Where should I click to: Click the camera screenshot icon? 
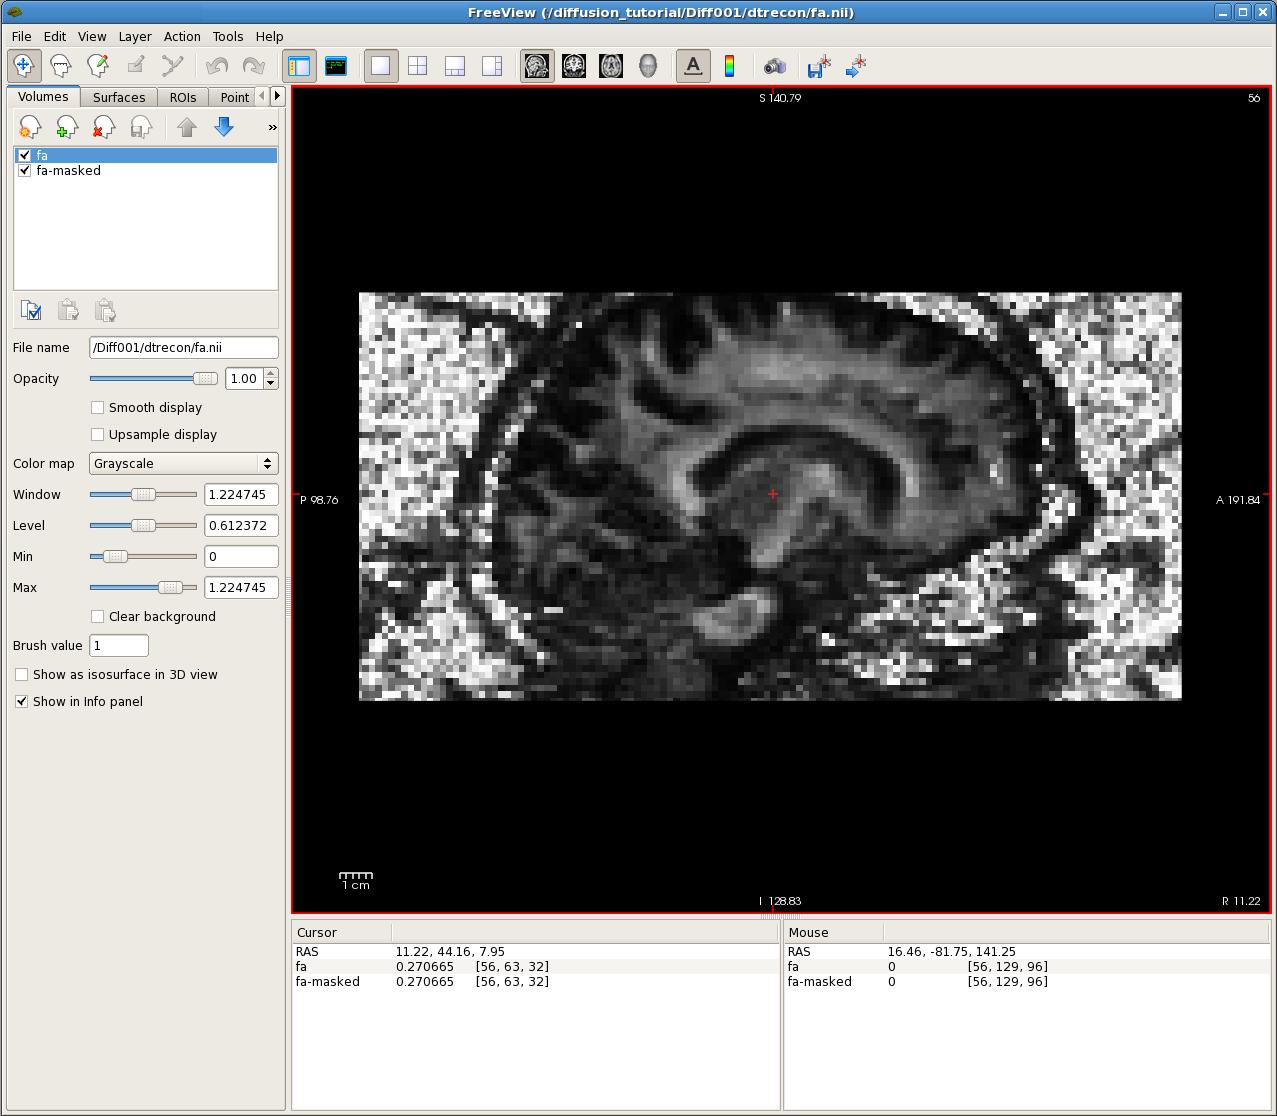[774, 66]
